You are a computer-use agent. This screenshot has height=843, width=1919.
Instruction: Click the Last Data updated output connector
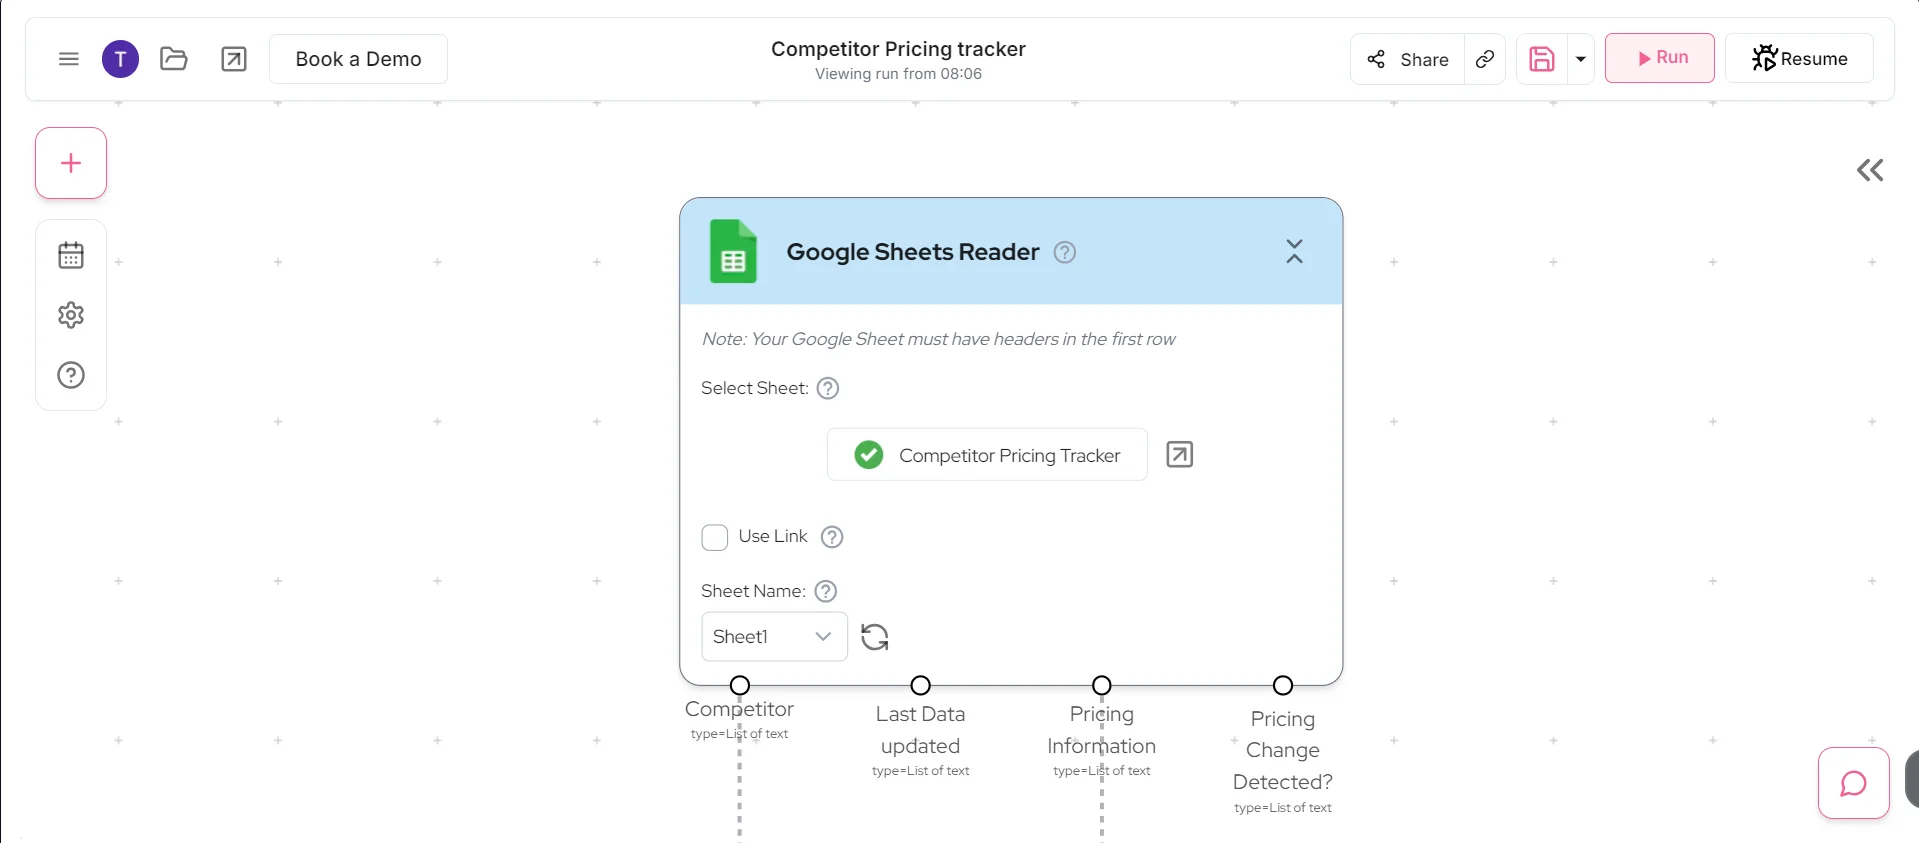[921, 685]
